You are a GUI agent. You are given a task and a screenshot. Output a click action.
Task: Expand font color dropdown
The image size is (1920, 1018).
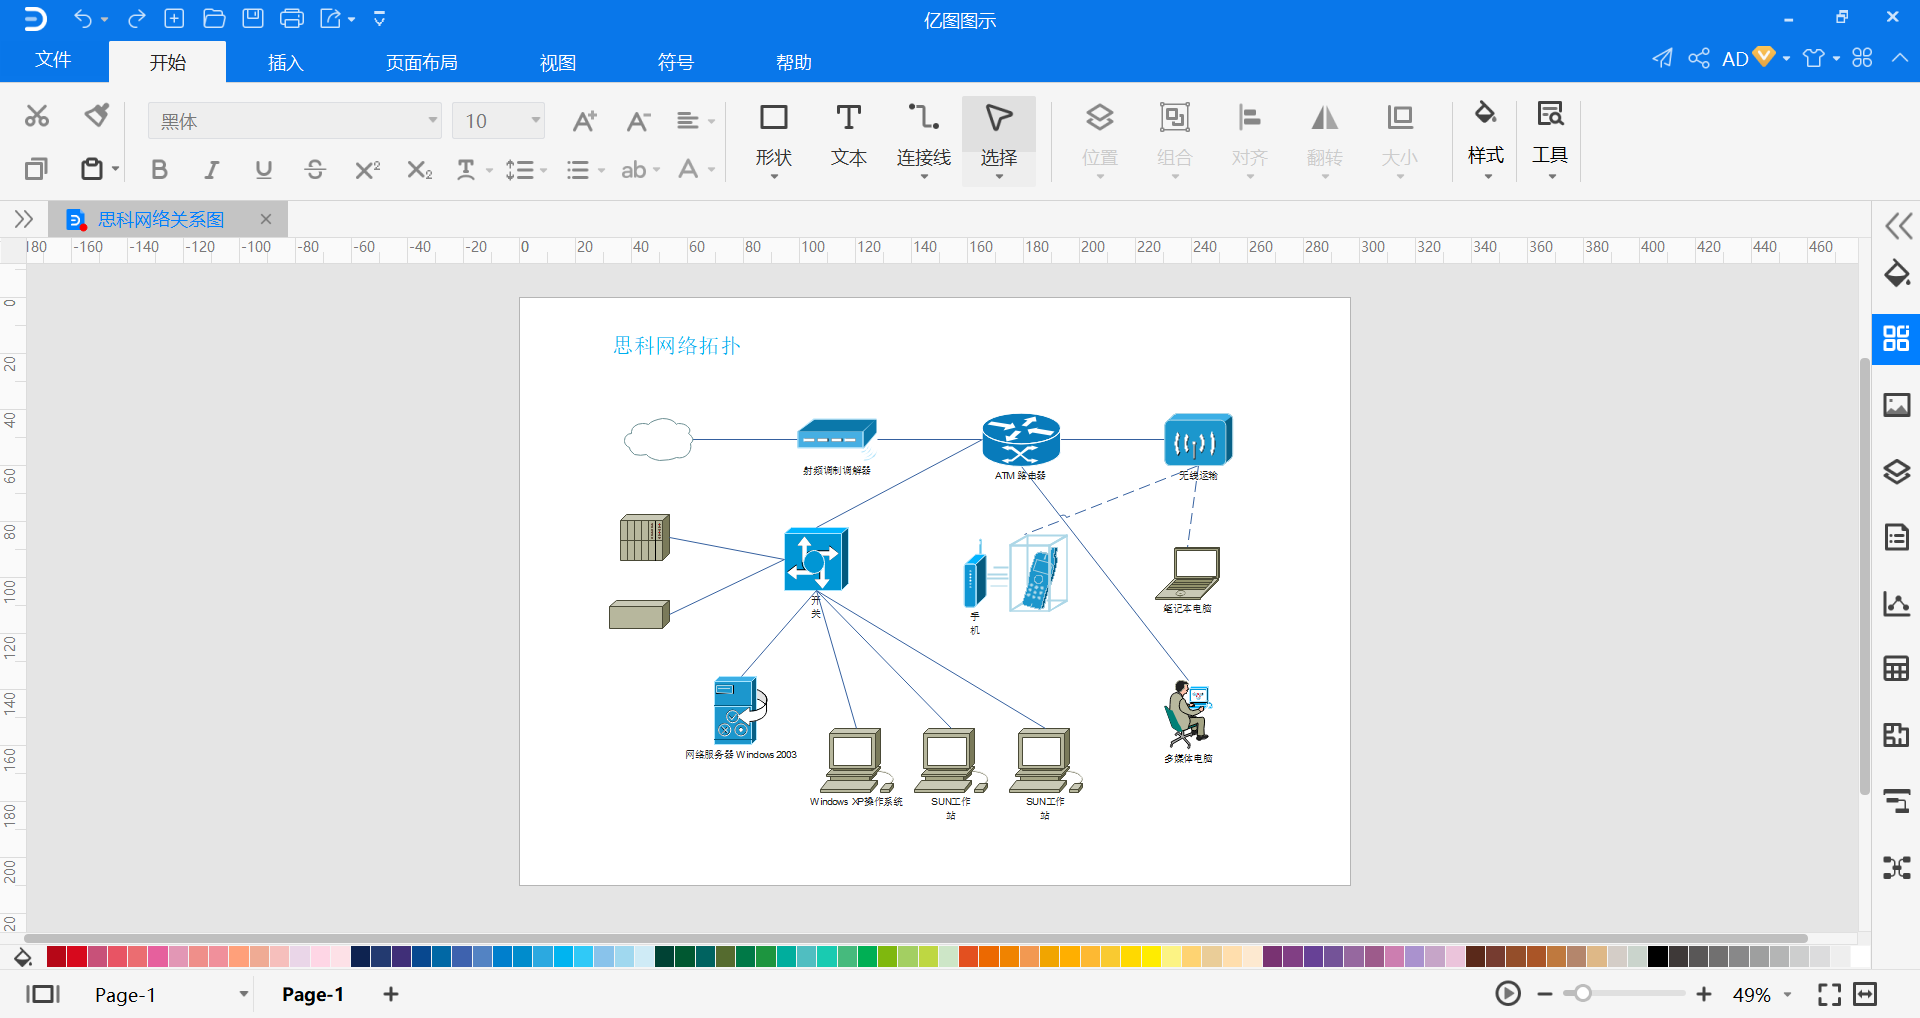(x=711, y=171)
